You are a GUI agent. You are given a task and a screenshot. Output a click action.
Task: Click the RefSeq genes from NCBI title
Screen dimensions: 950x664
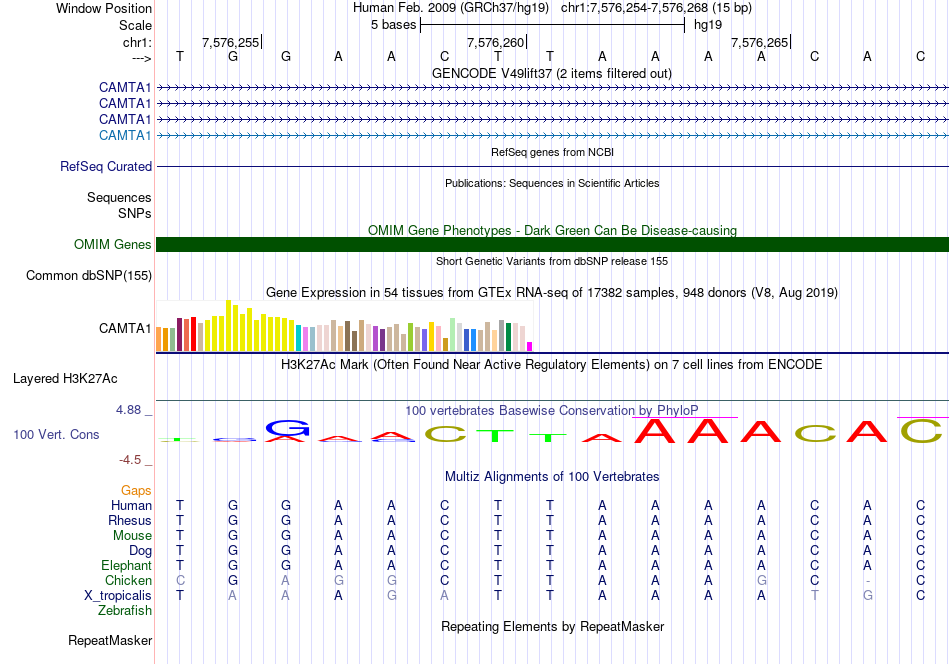click(552, 152)
